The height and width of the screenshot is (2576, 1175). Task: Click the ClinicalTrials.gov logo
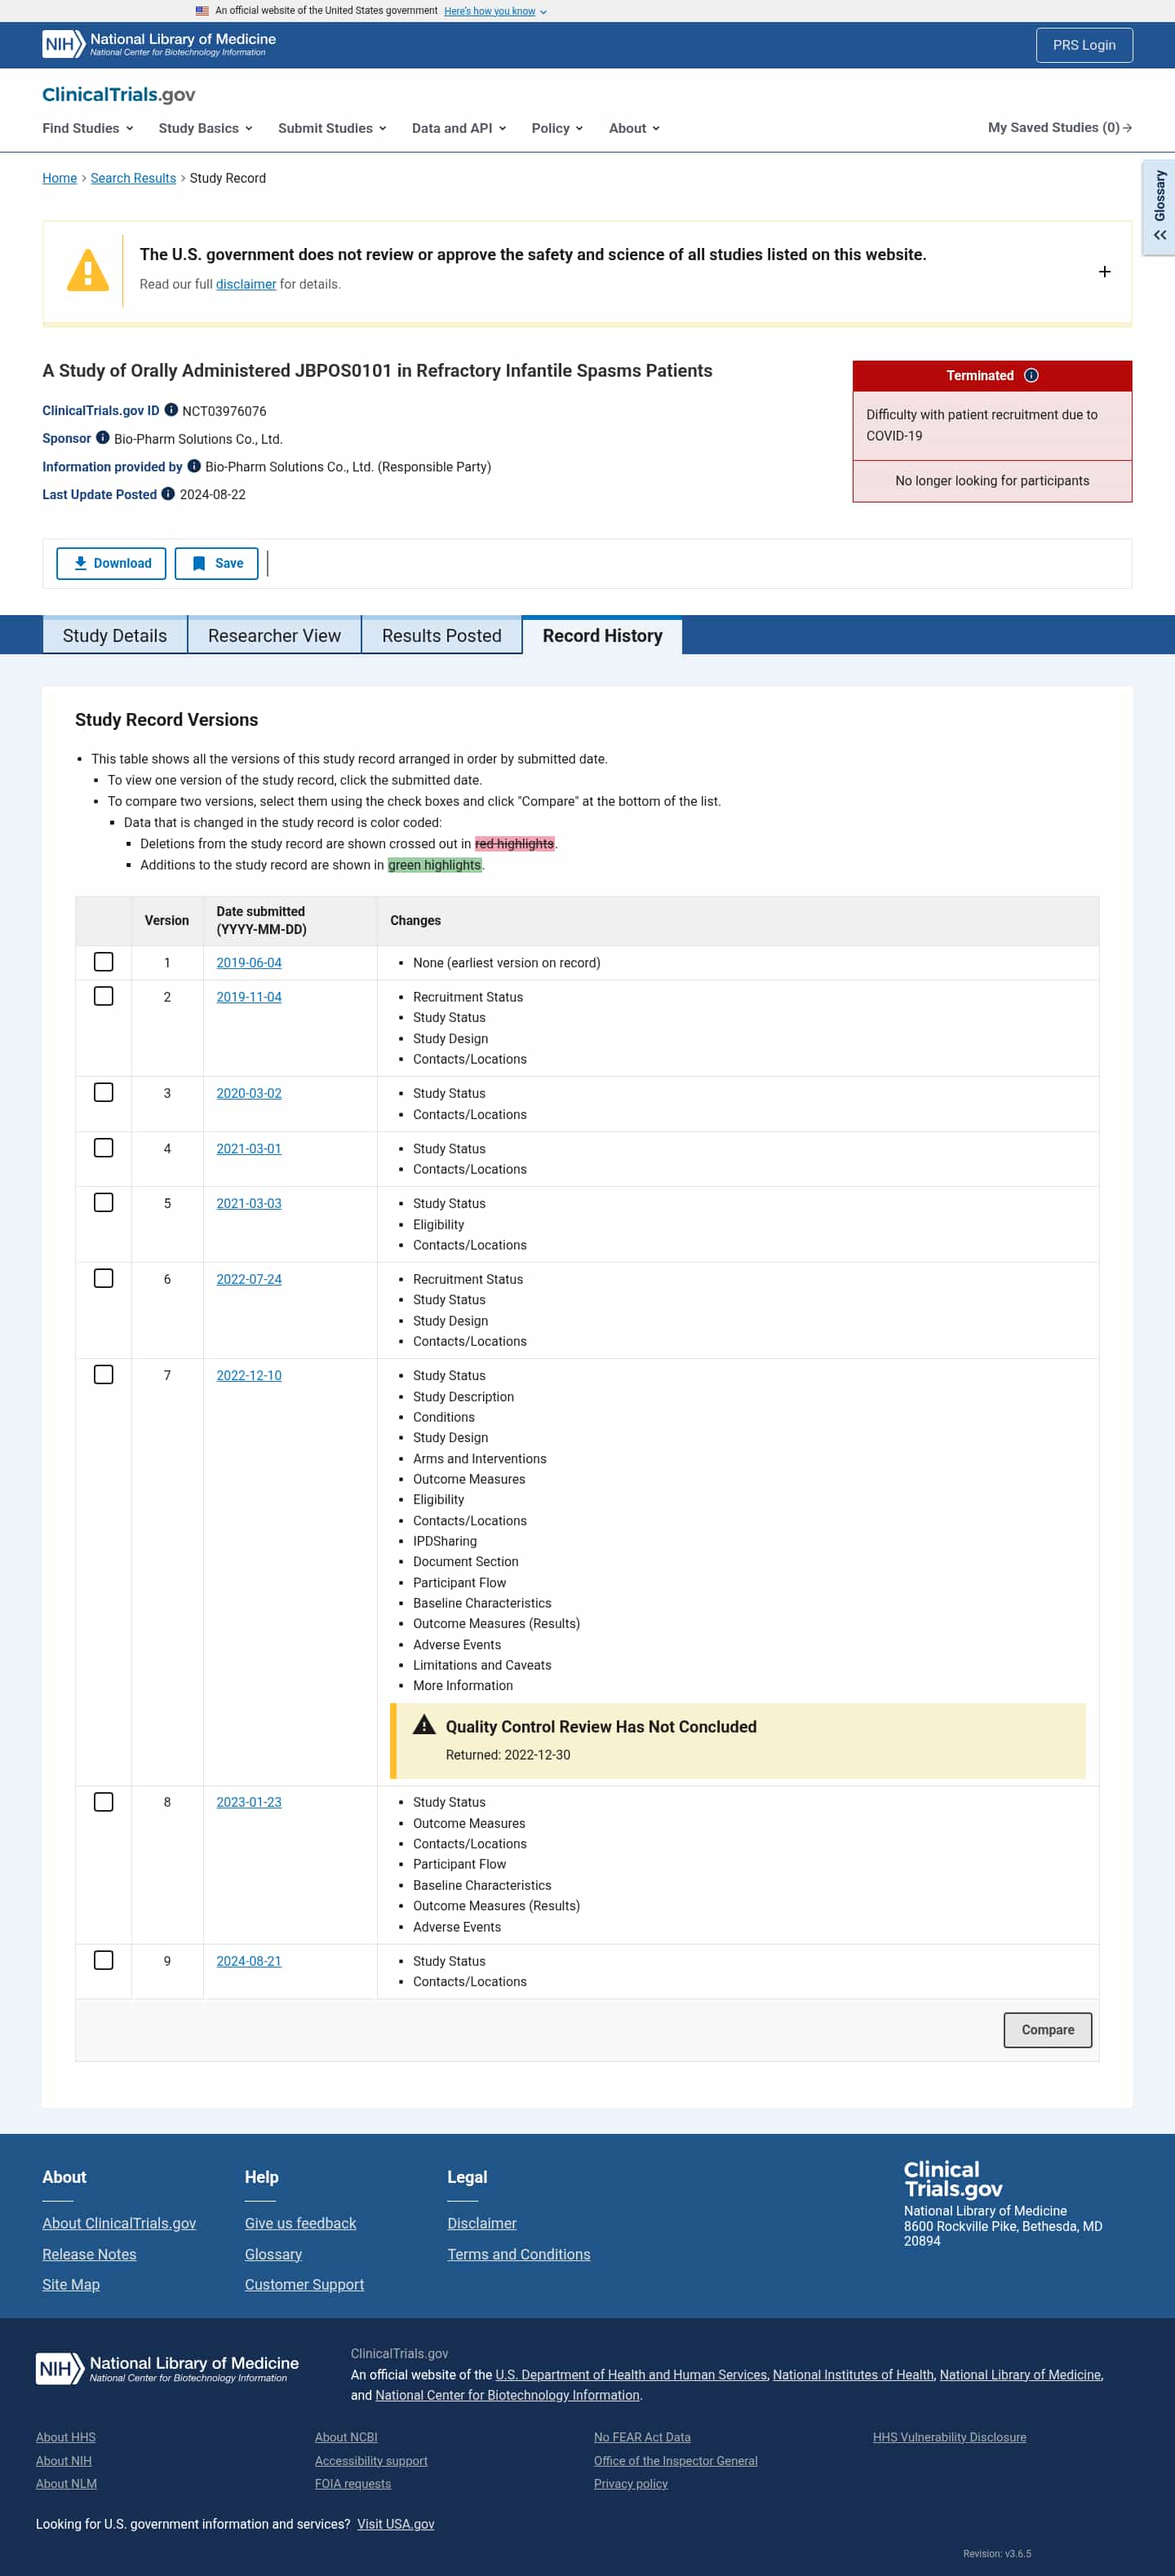tap(119, 94)
